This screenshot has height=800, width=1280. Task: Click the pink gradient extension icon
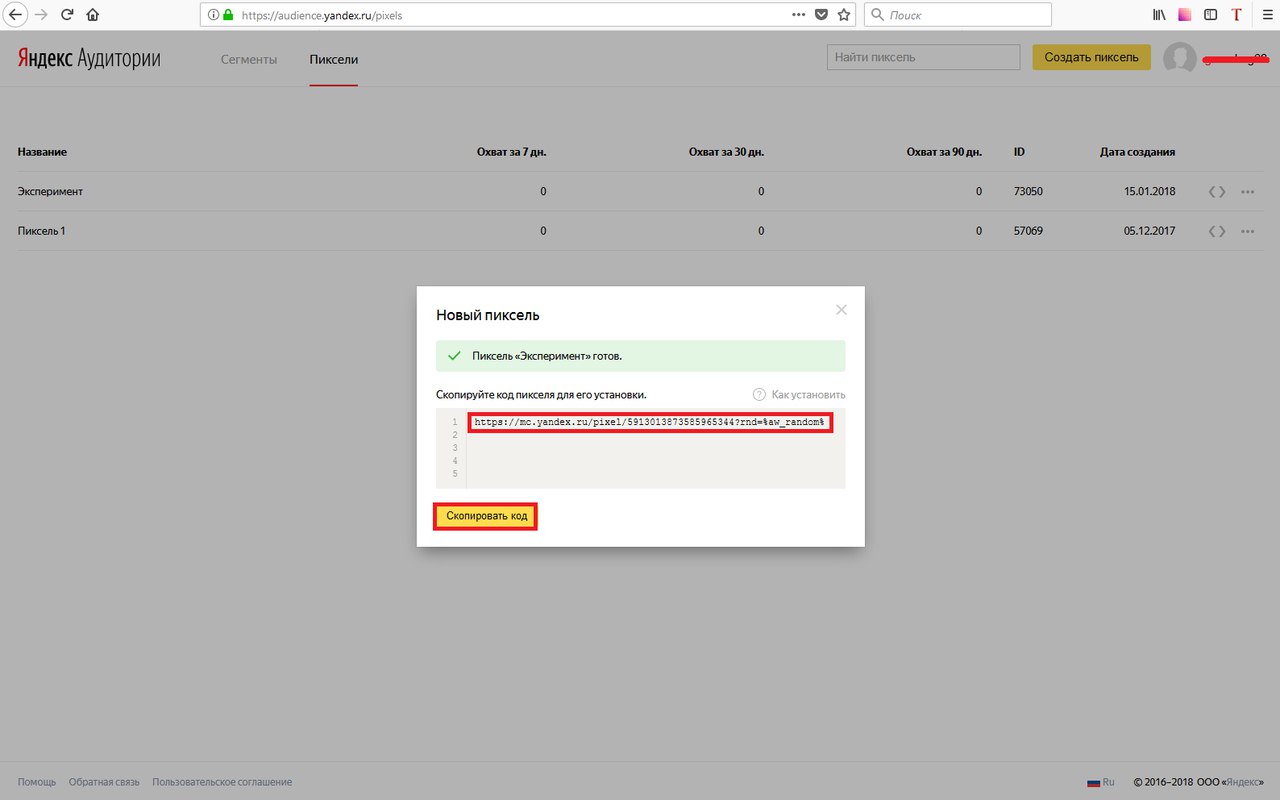[x=1185, y=15]
